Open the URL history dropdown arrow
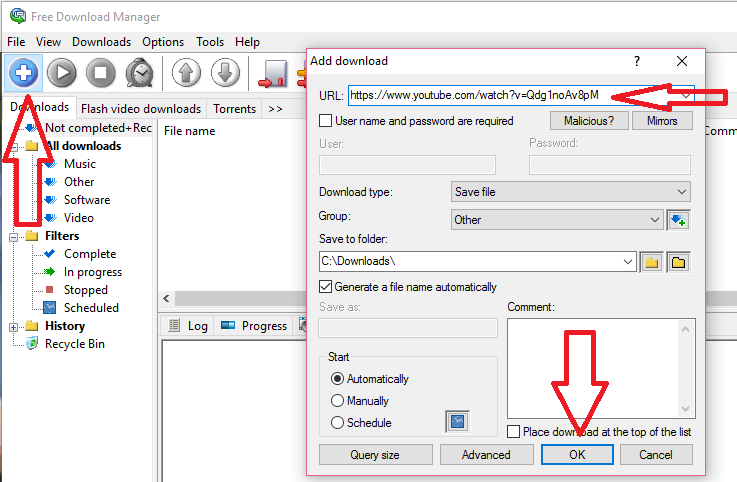 coord(686,95)
